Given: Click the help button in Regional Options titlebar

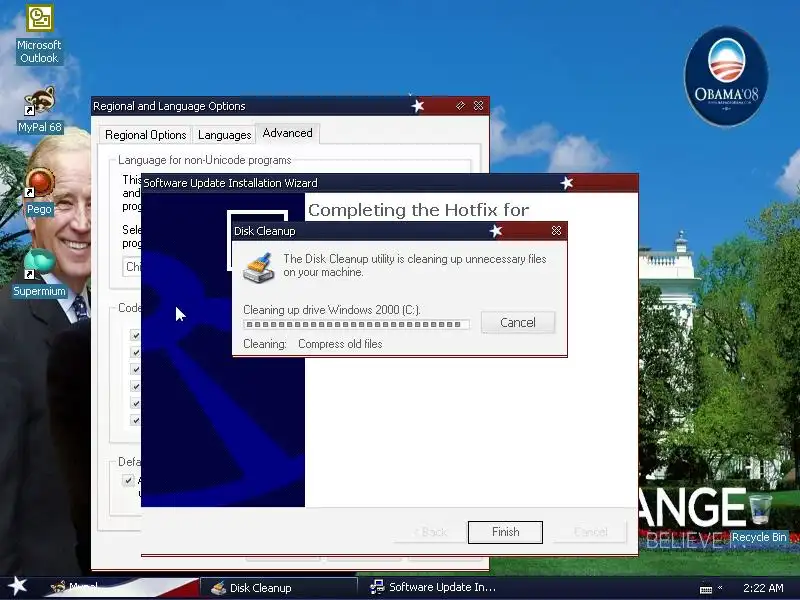Looking at the screenshot, I should point(460,105).
